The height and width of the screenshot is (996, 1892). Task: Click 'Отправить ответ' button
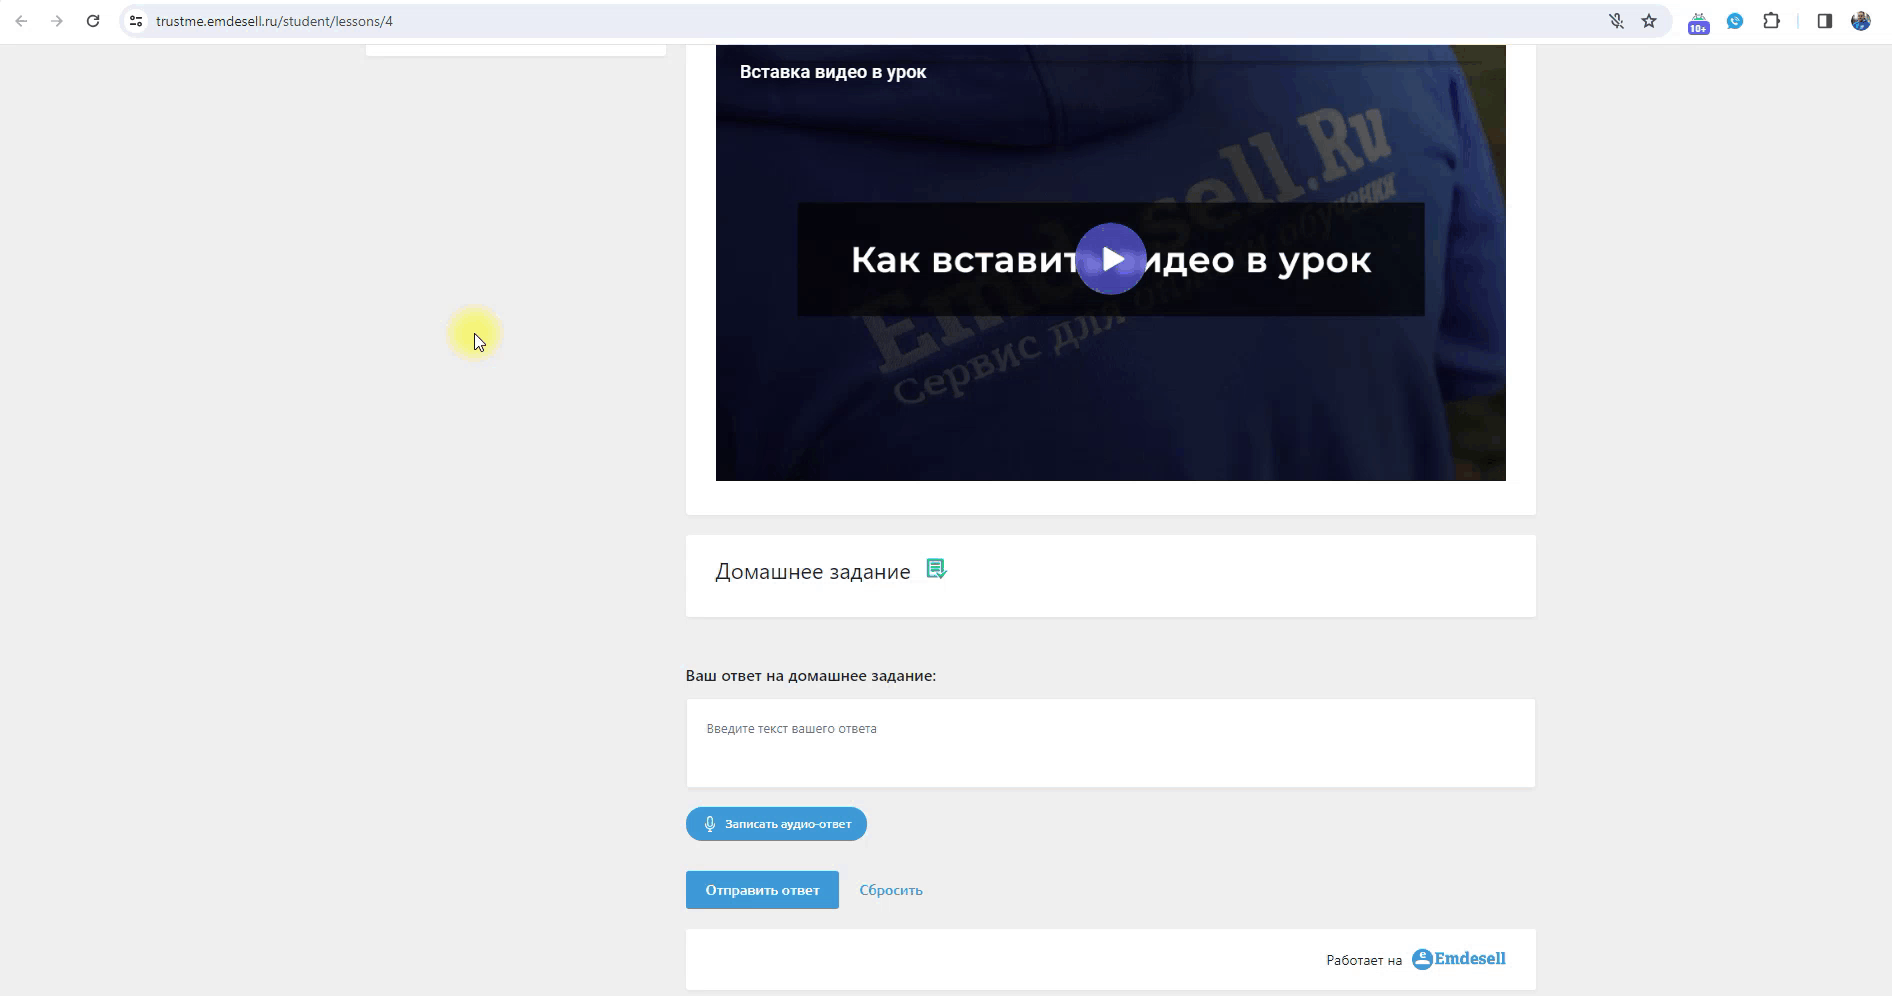(x=762, y=890)
